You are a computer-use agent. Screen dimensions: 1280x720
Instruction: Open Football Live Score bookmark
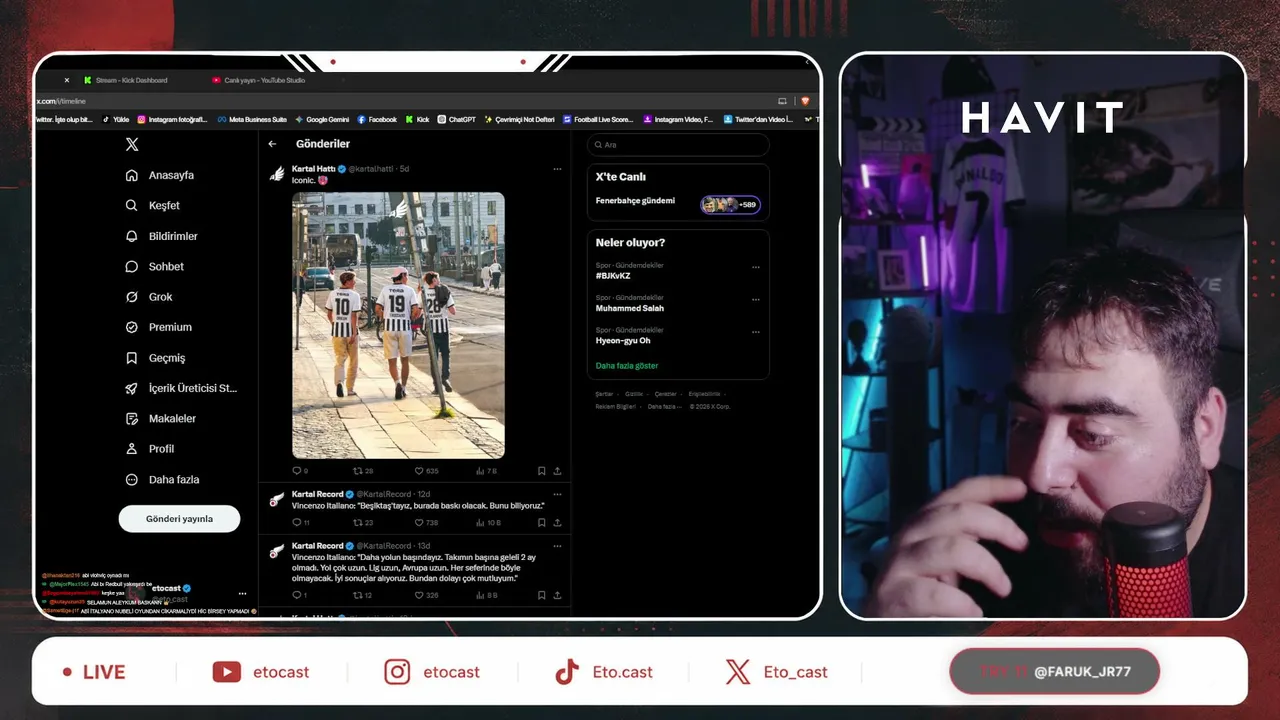tap(598, 119)
